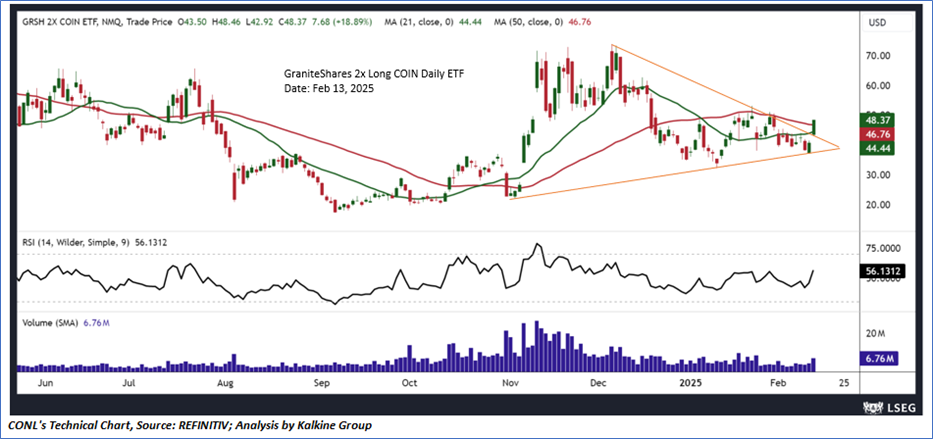Viewport: 933px width, 439px height.
Task: Click the MA (21, close, 0) indicator label
Action: coord(420,22)
